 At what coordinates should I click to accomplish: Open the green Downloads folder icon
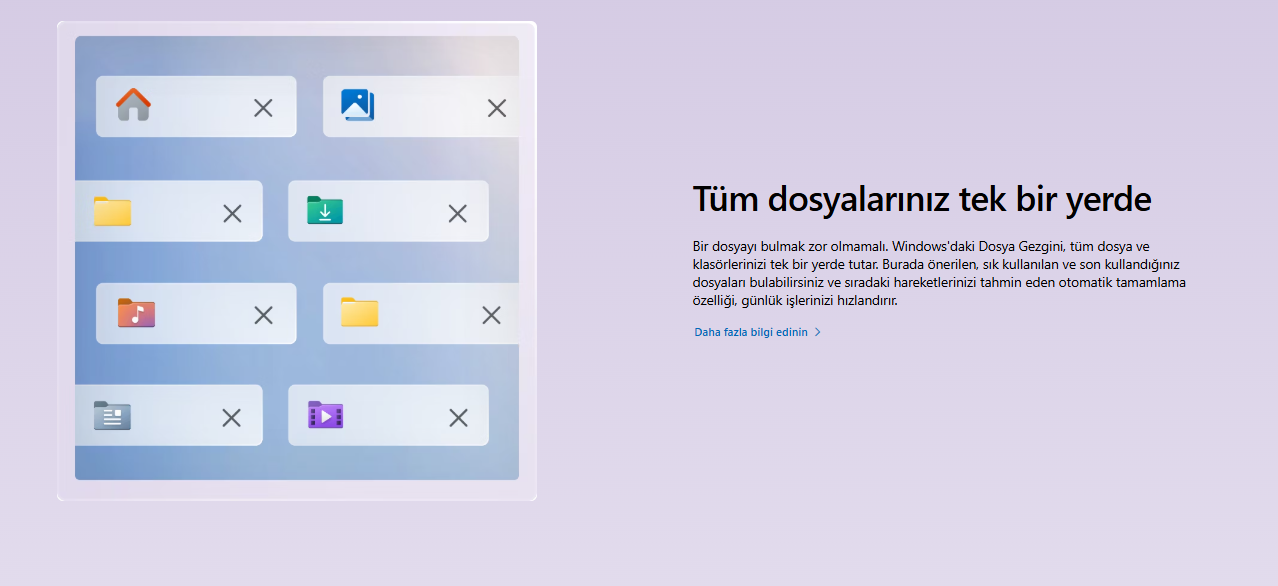325,211
